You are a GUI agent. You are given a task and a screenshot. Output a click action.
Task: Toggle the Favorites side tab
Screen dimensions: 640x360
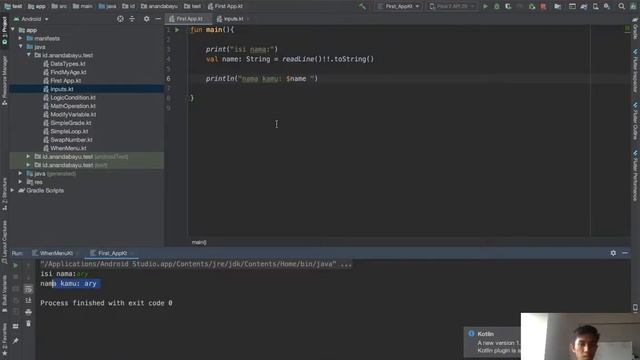4,339
